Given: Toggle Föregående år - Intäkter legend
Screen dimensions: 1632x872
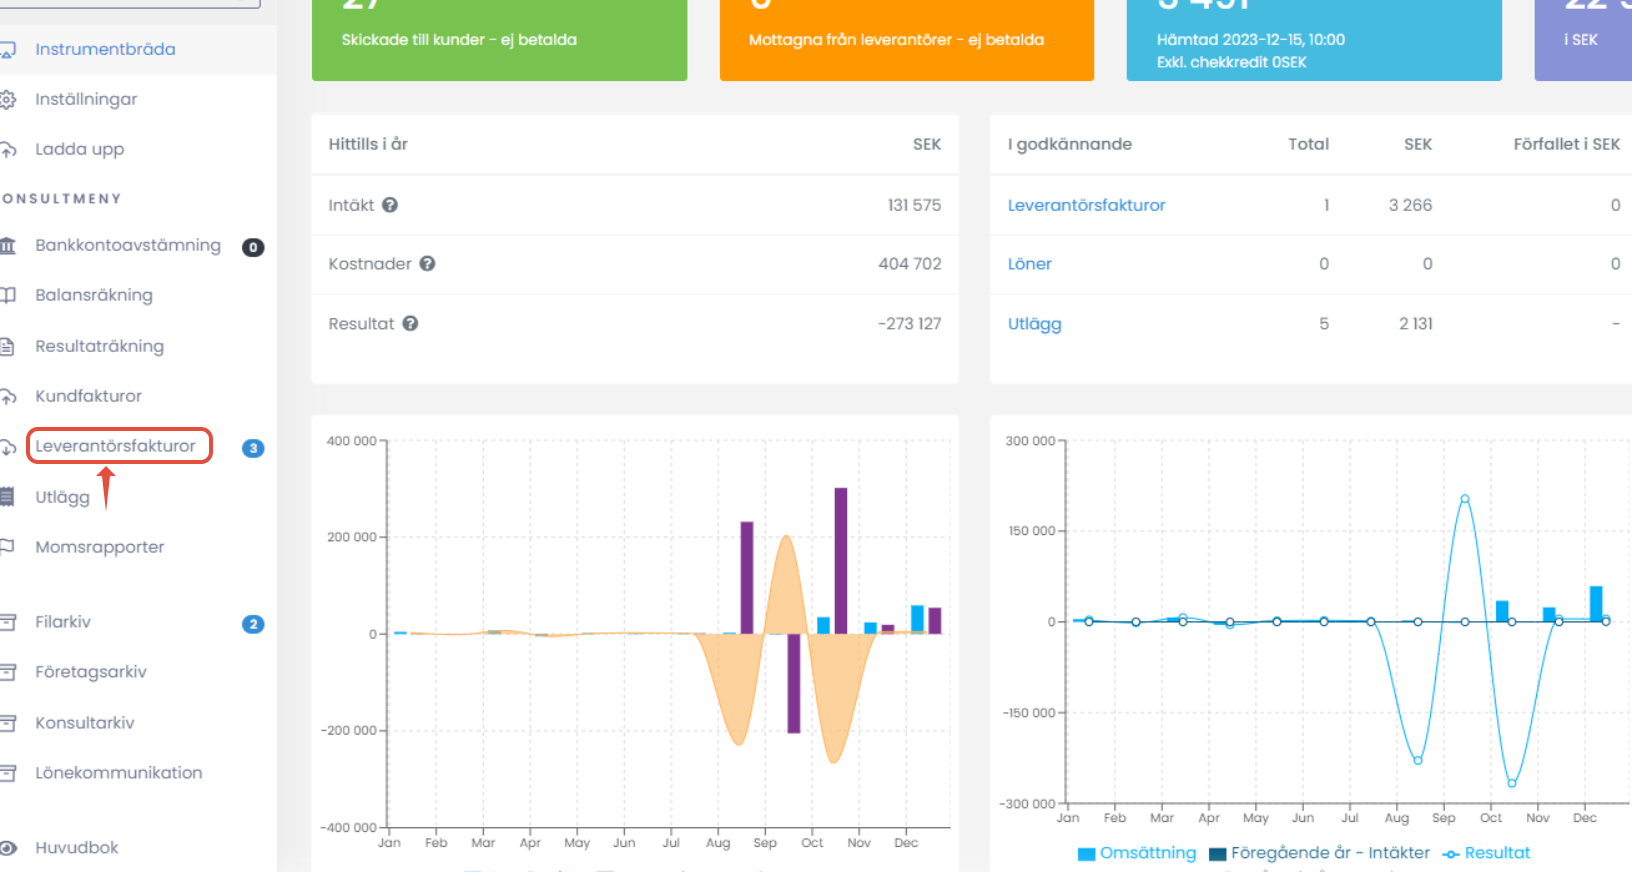Looking at the screenshot, I should pos(1320,853).
